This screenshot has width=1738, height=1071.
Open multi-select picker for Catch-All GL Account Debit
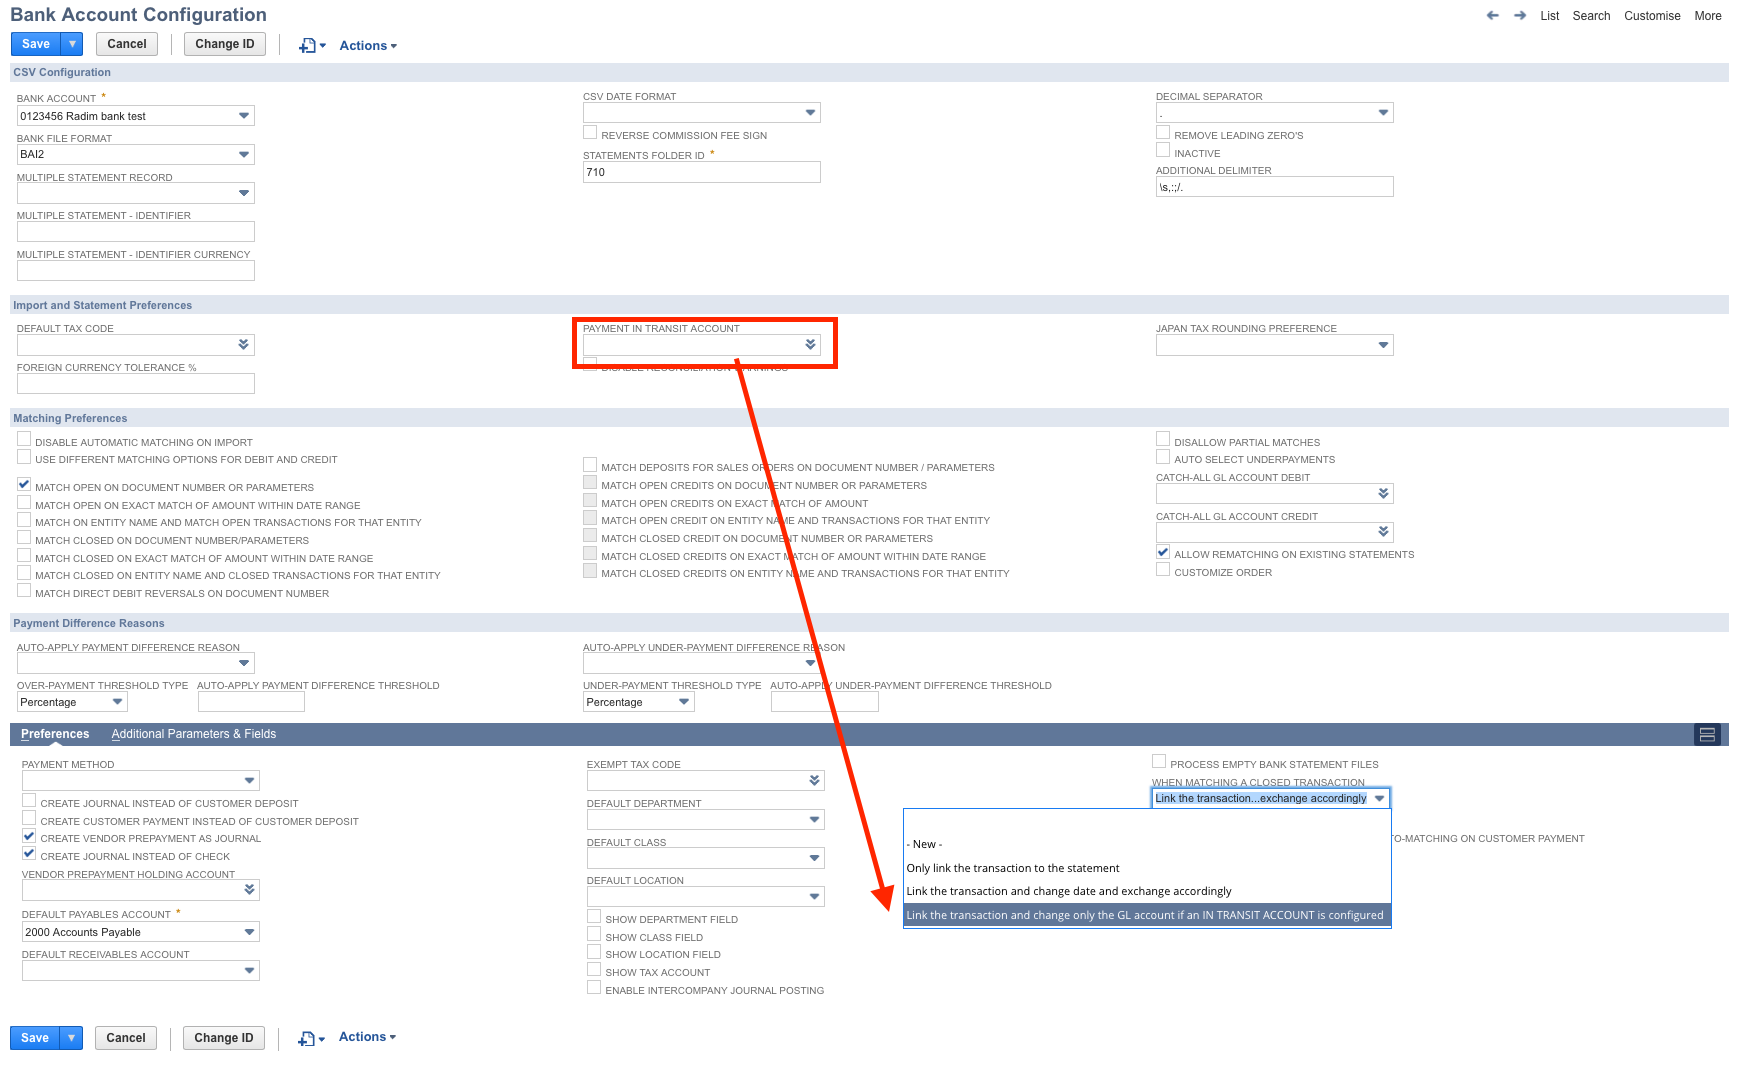coord(1383,493)
